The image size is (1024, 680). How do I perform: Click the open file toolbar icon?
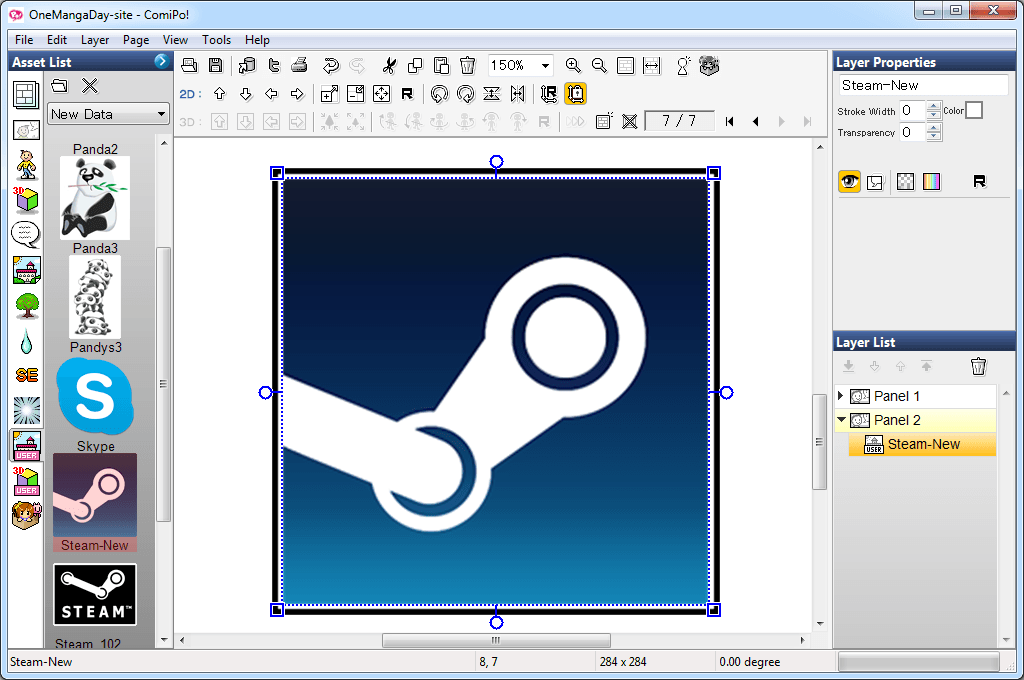[189, 65]
